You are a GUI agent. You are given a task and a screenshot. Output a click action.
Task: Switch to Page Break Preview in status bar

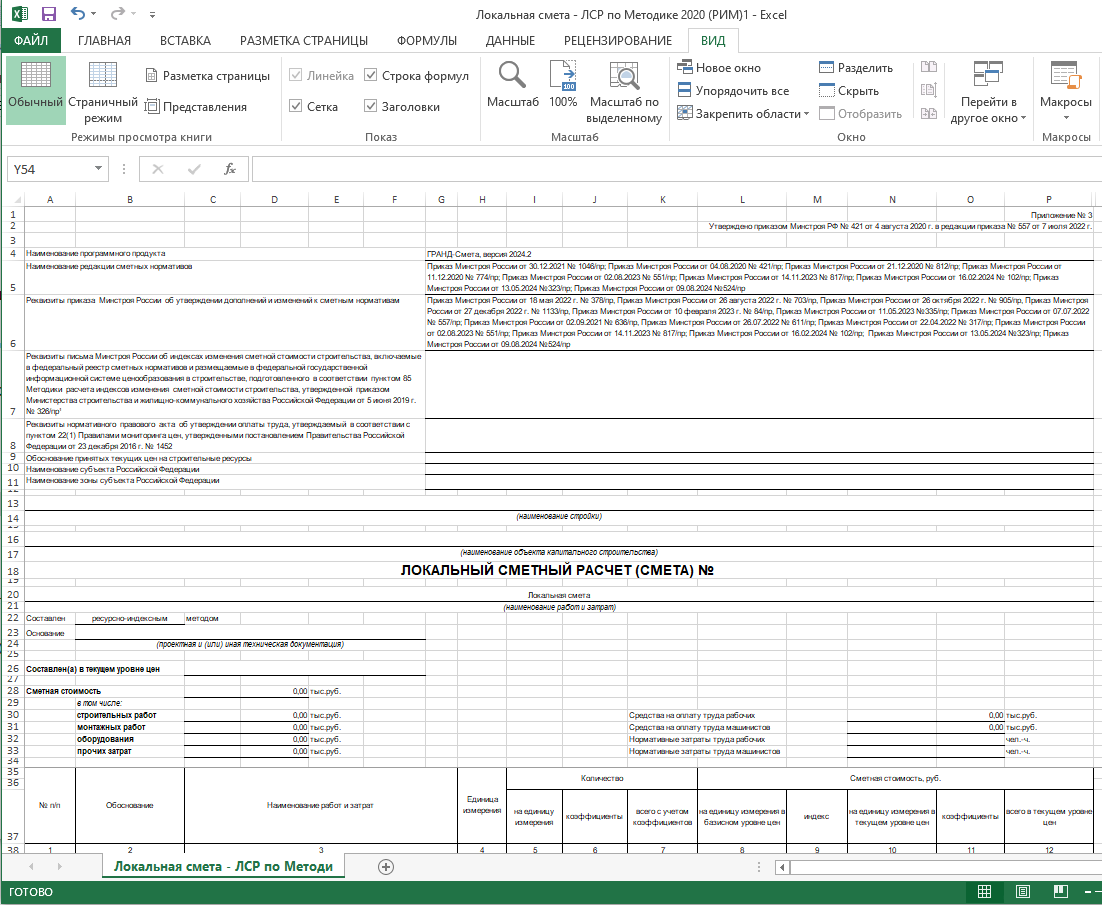(1061, 892)
